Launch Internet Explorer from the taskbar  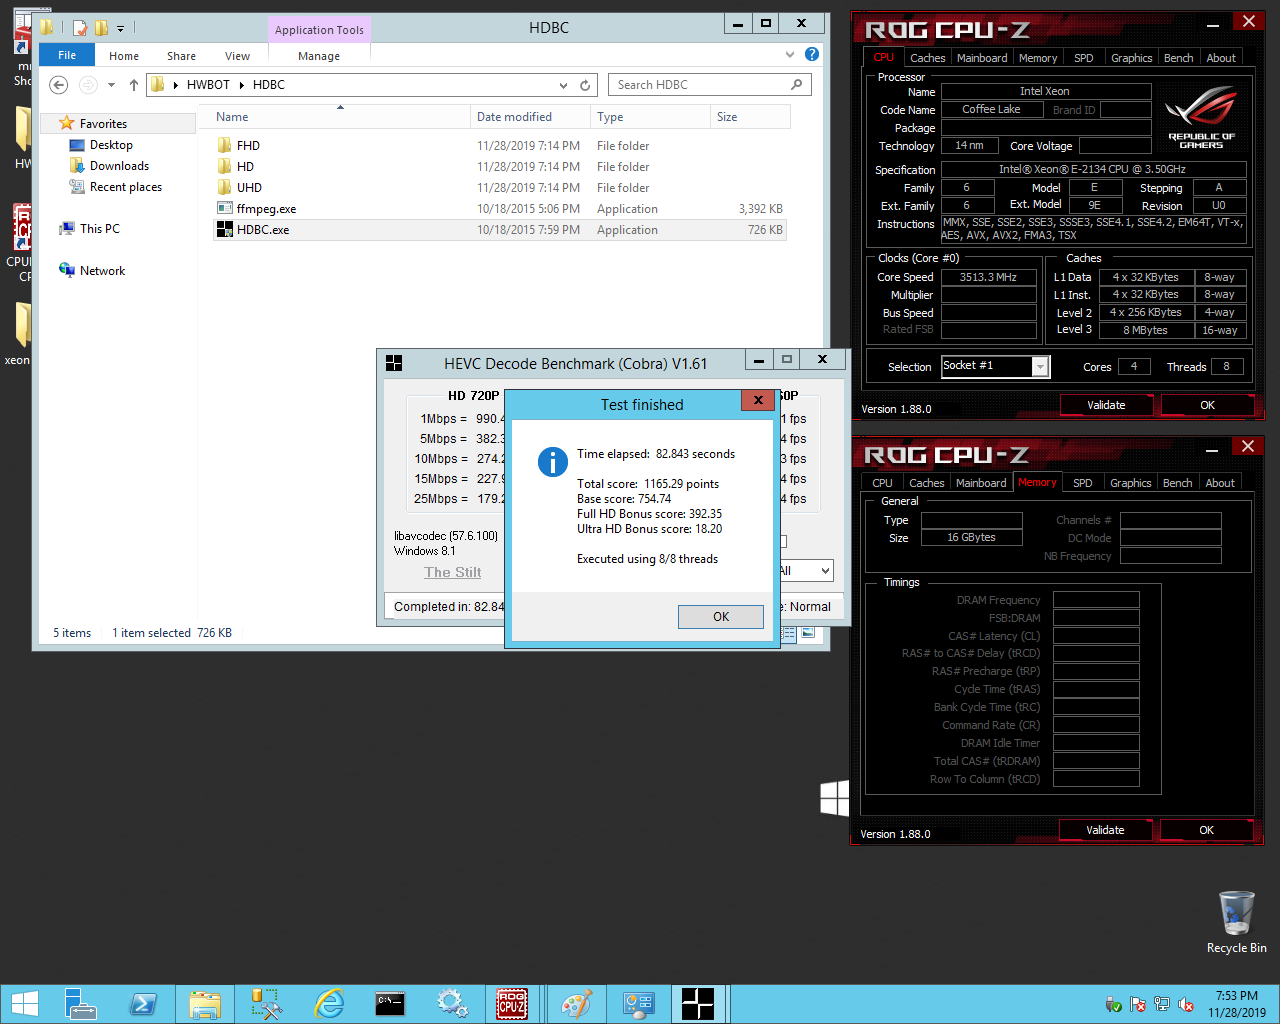pos(328,1004)
